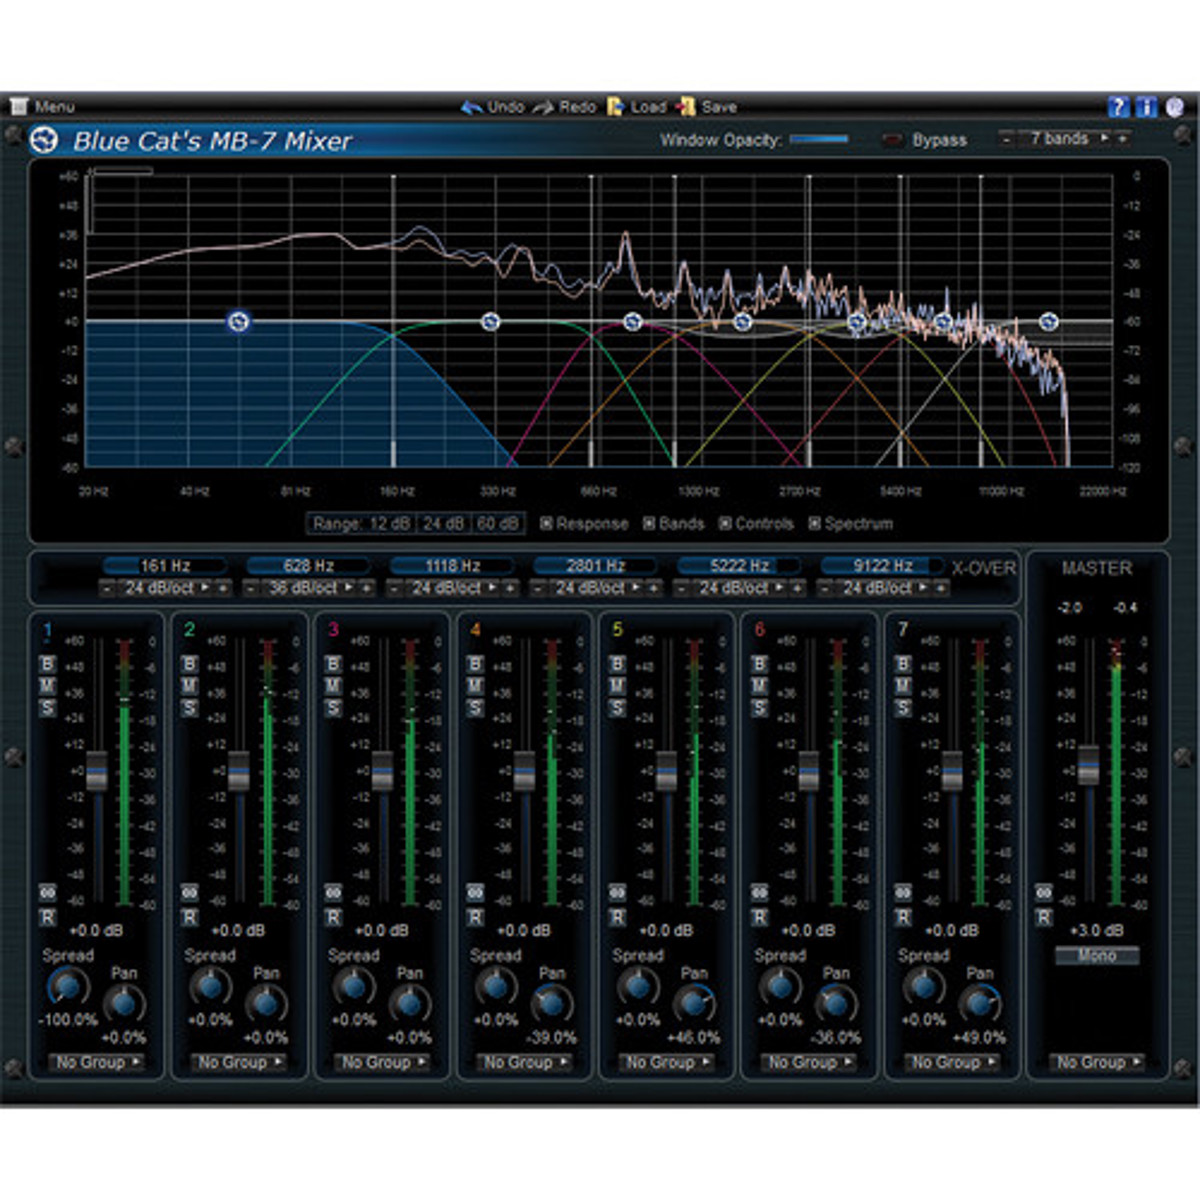Open the Load preset folder icon
Image resolution: width=1200 pixels, height=1200 pixels.
point(615,107)
